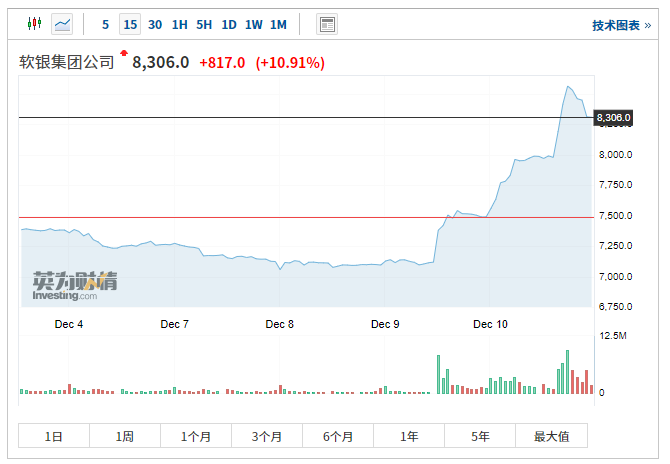Select the area line chart icon

tap(62, 24)
